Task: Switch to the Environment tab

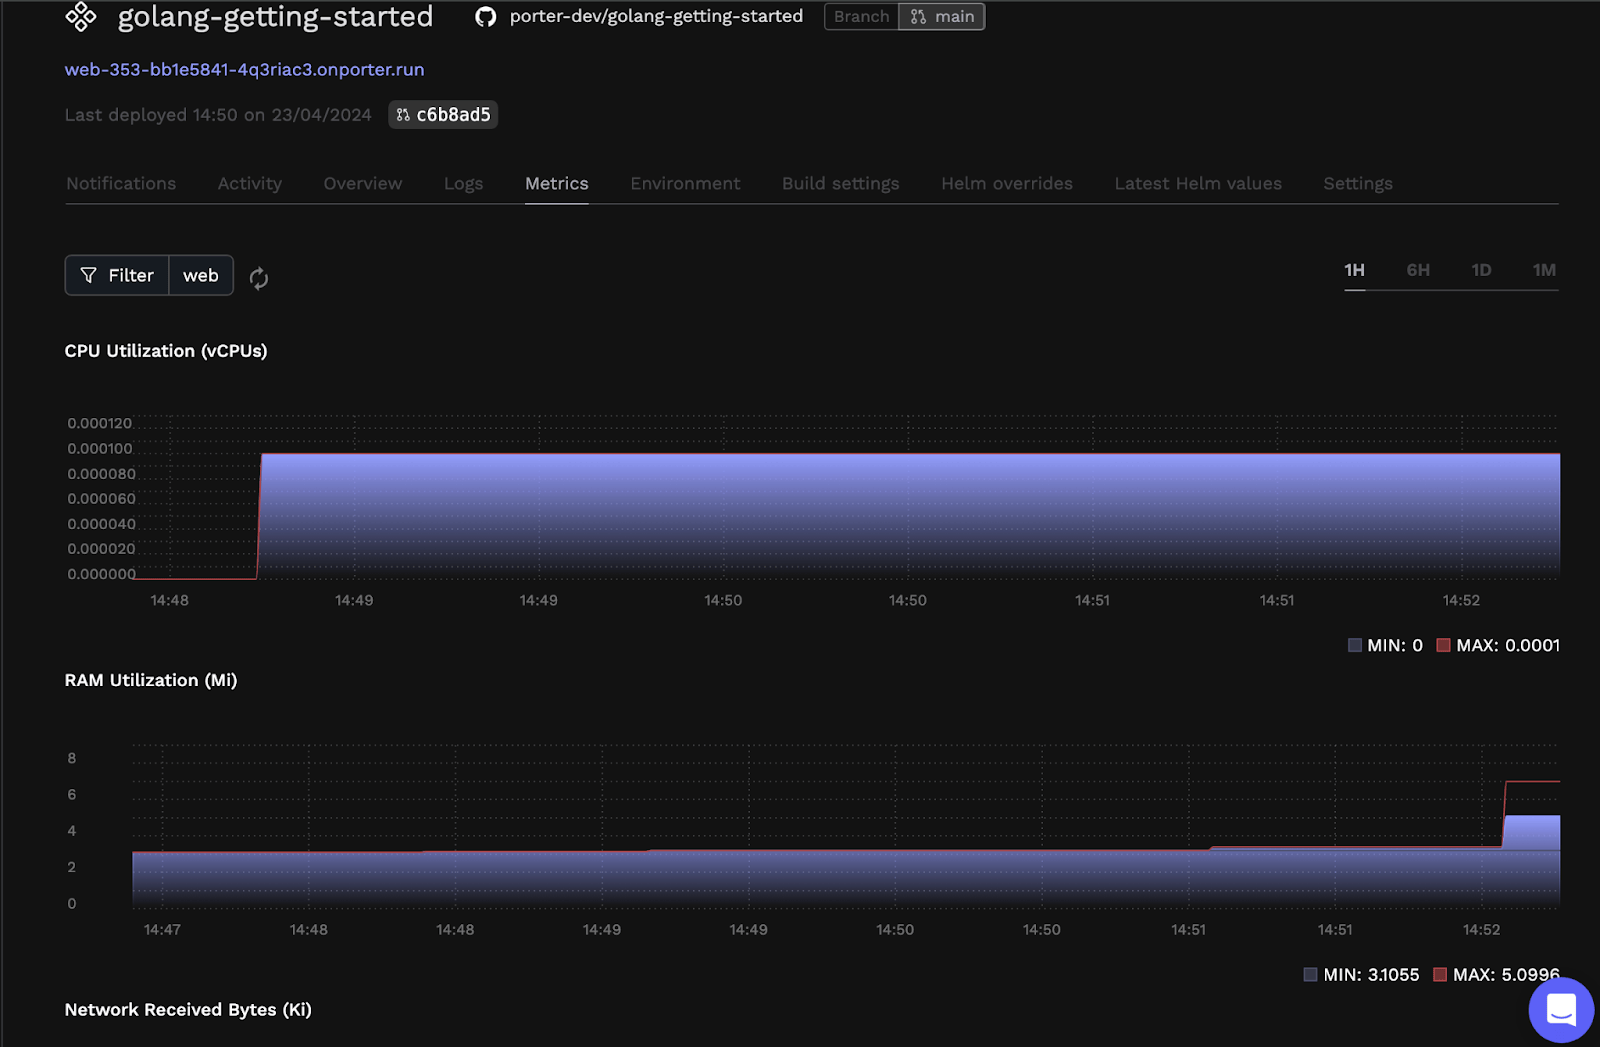Action: click(685, 184)
